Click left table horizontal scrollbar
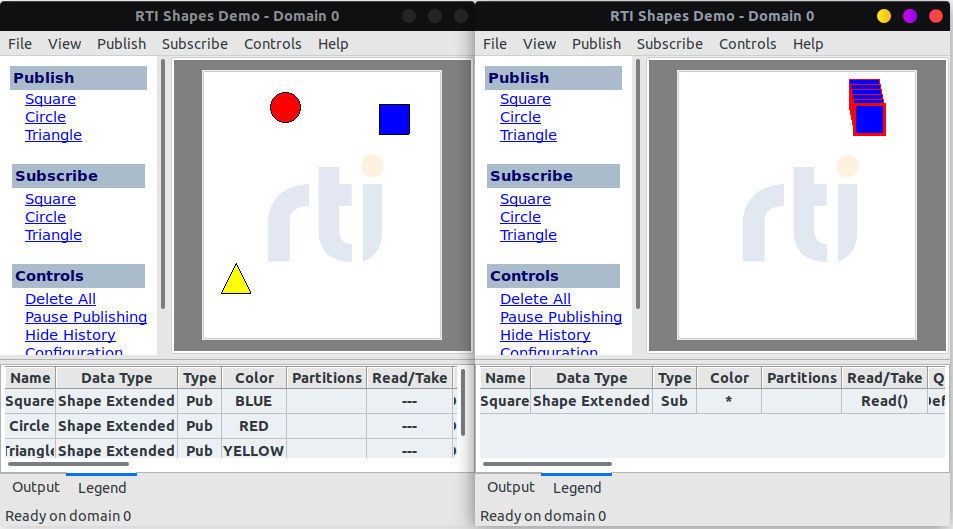953x529 pixels. (68, 464)
